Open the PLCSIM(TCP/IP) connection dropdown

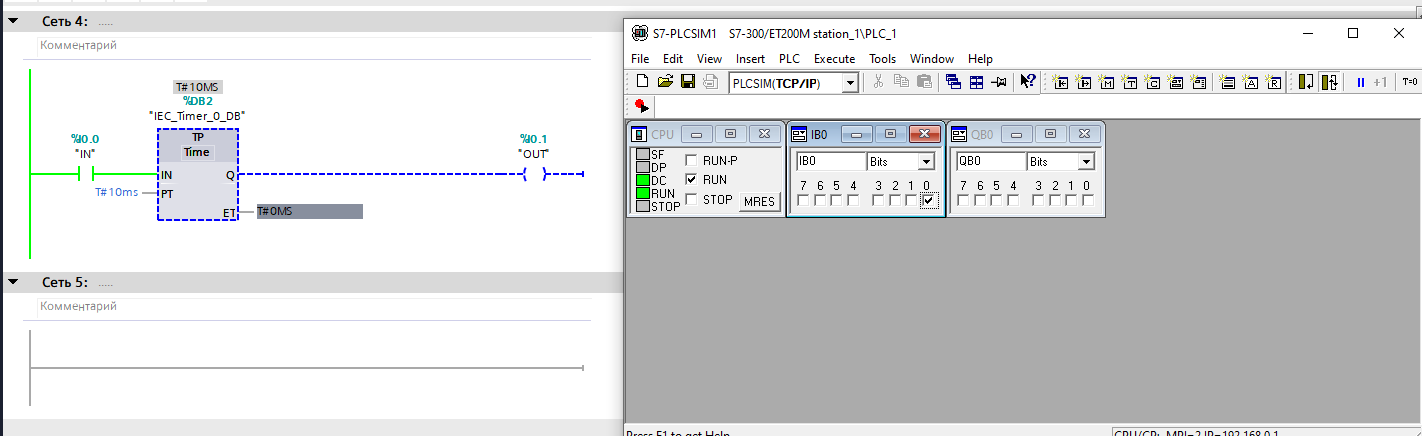850,83
